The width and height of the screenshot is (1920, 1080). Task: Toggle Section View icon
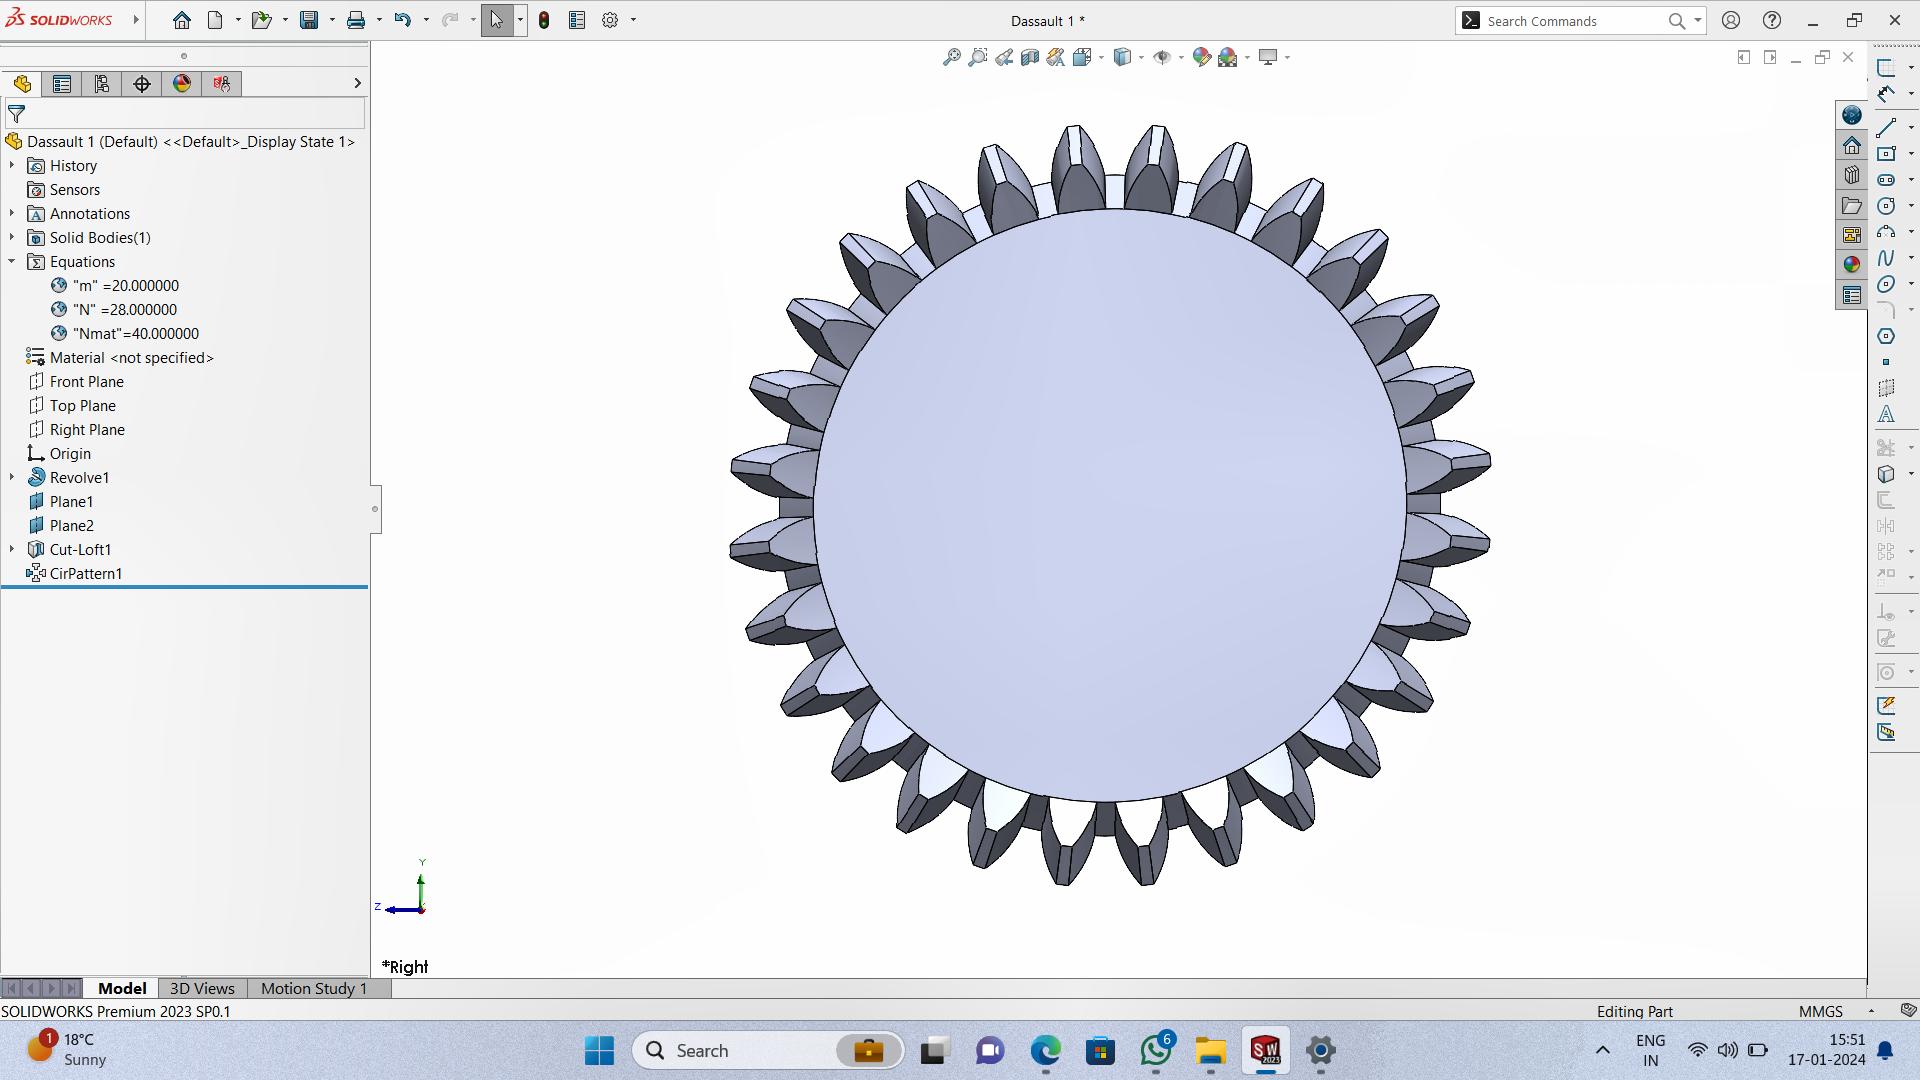[1030, 57]
